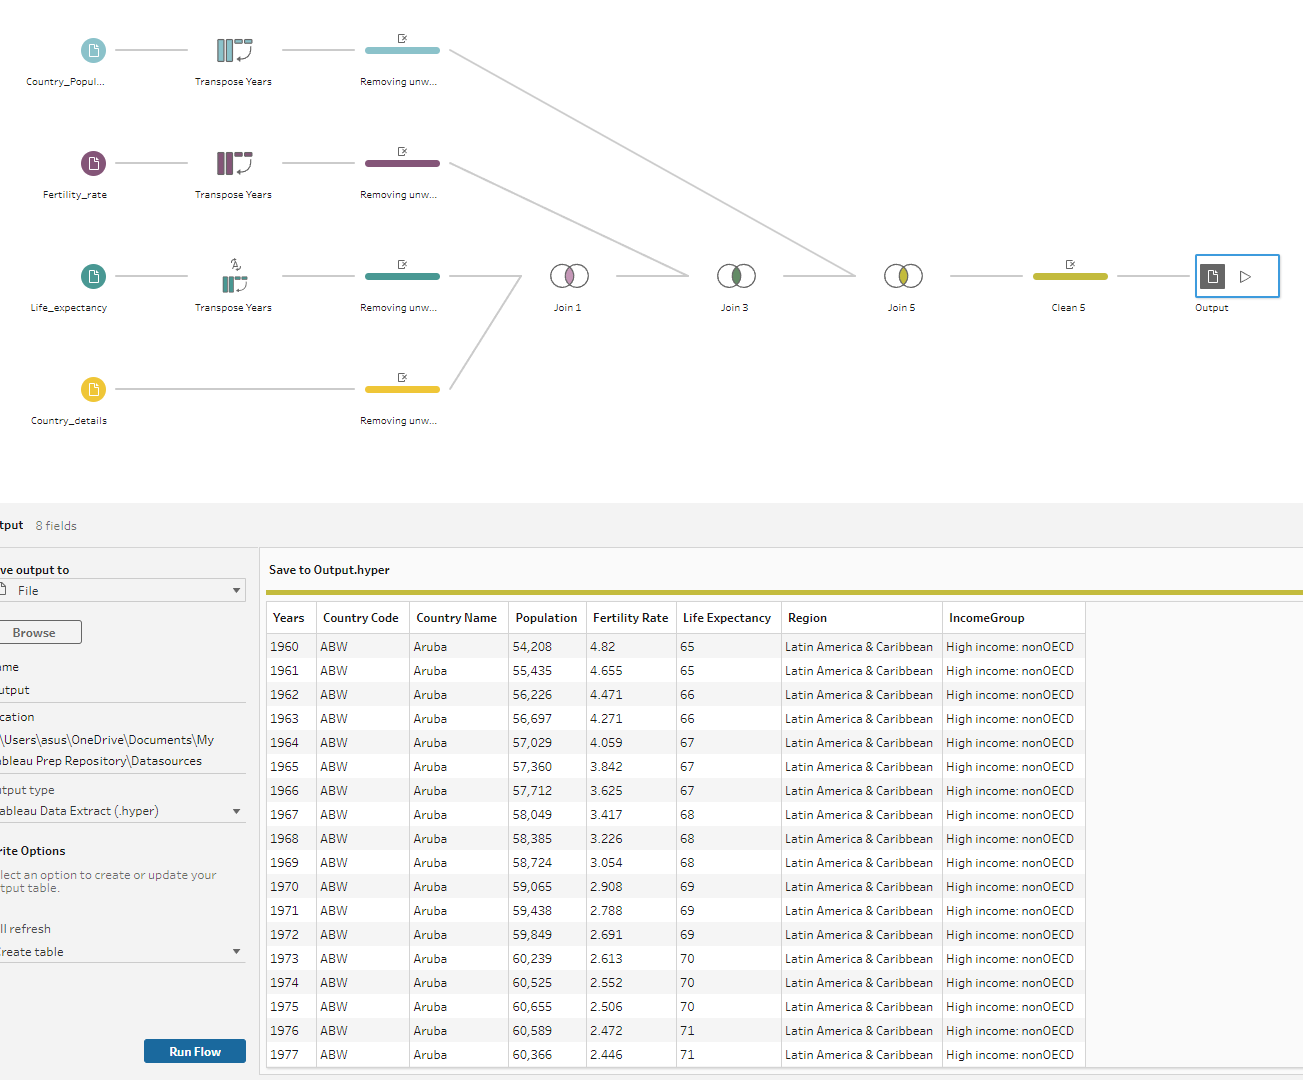Screen dimensions: 1303x1080
Task: Select the Life_expectancy input step icon
Action: click(93, 276)
